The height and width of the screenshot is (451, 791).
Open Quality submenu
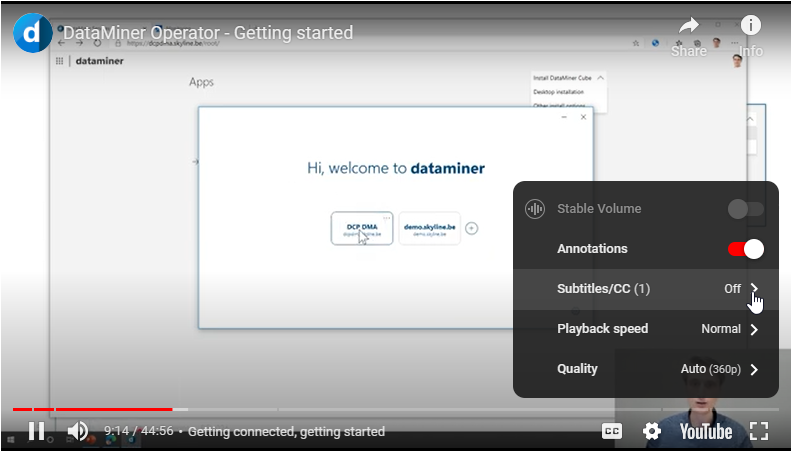coord(646,369)
